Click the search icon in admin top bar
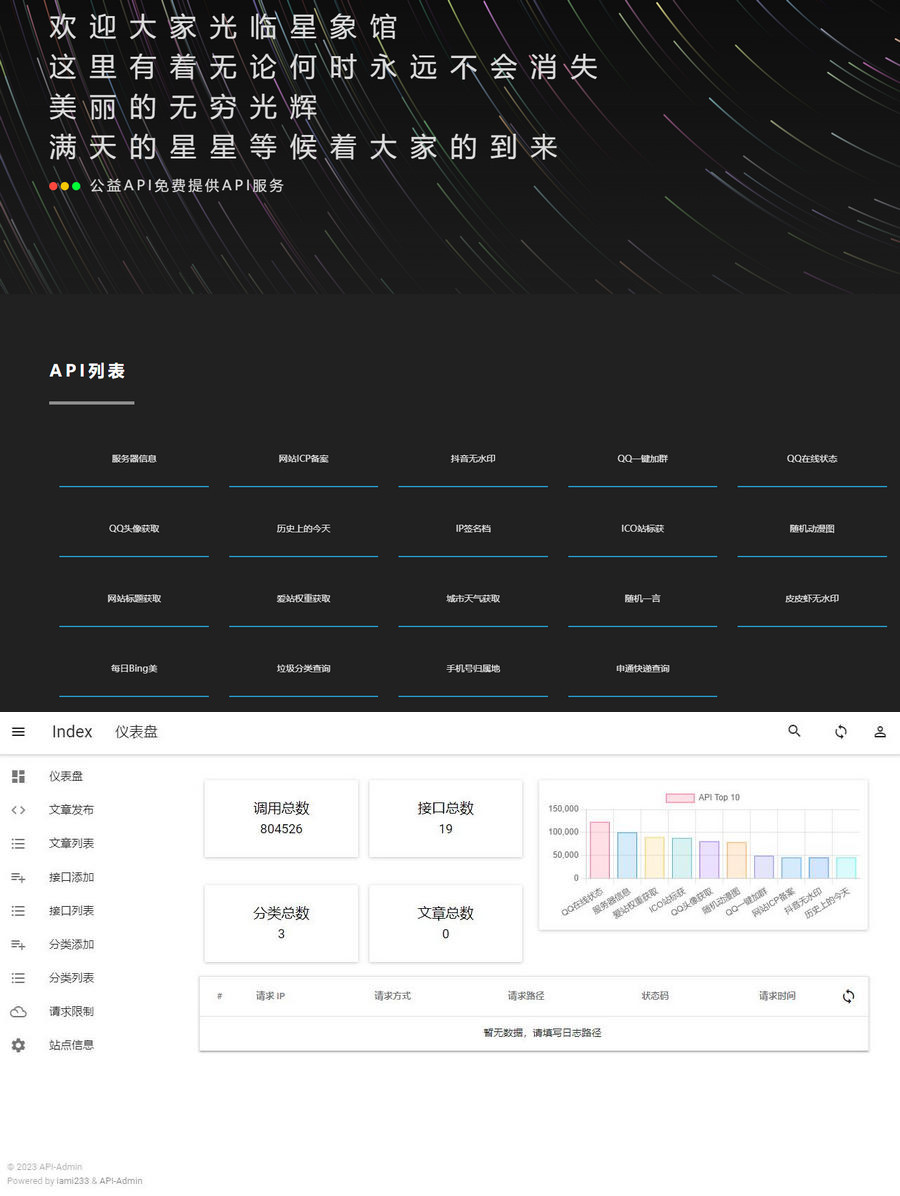900x1196 pixels. (794, 731)
